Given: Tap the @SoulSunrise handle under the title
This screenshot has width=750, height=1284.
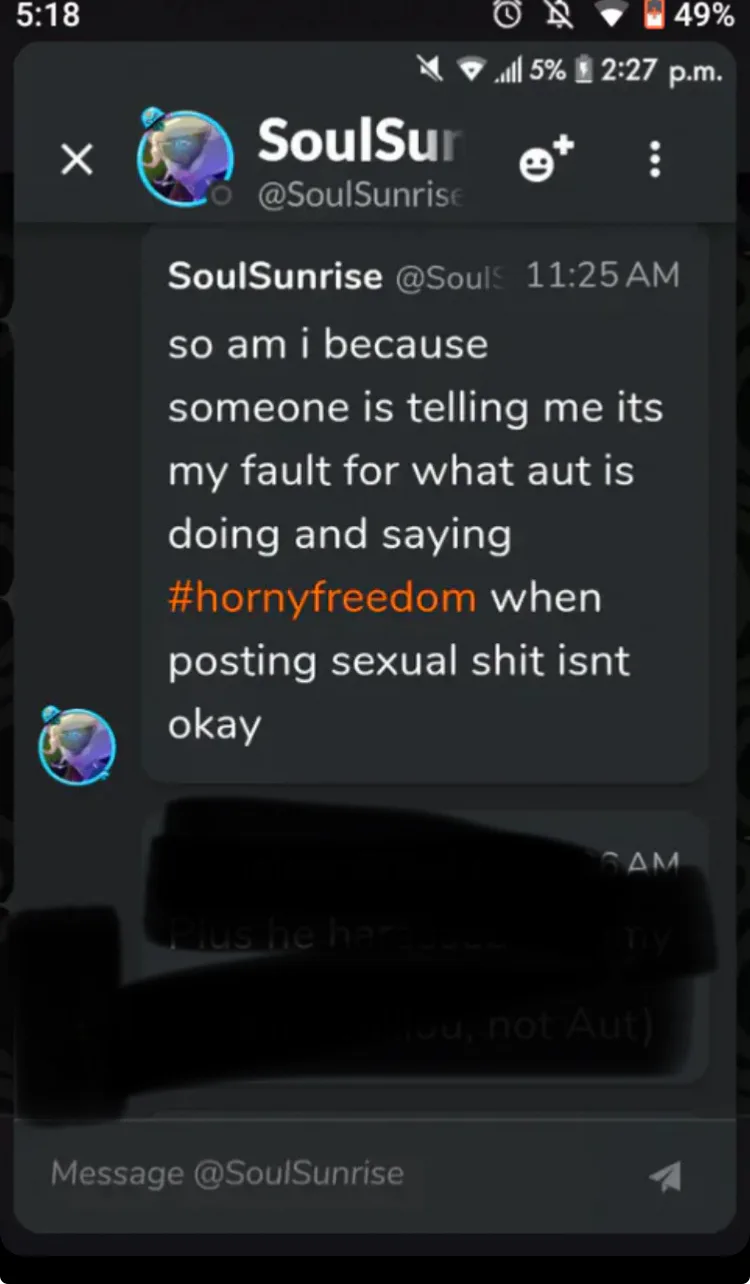Looking at the screenshot, I should point(361,194).
